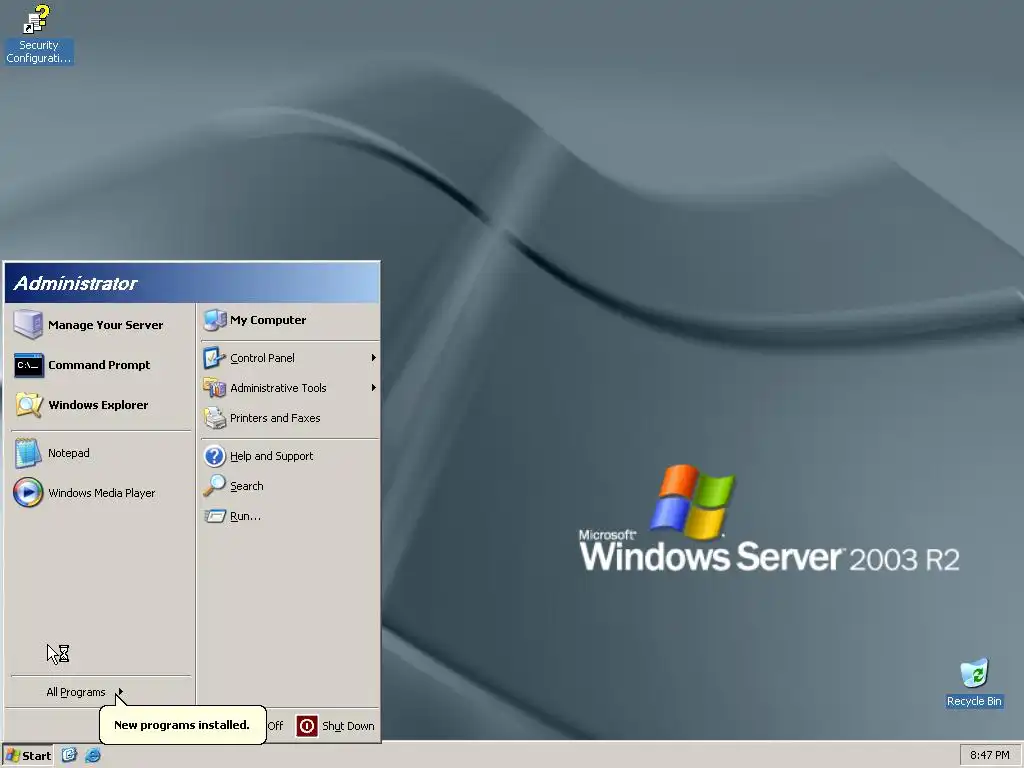Open the My Computer icon
The width and height of the screenshot is (1024, 768).
click(214, 320)
